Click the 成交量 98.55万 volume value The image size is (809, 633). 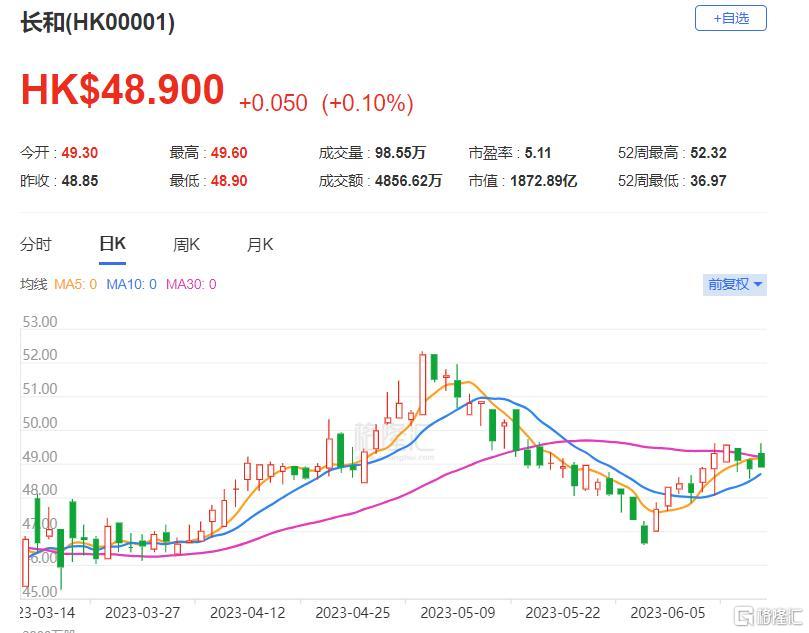tap(372, 153)
